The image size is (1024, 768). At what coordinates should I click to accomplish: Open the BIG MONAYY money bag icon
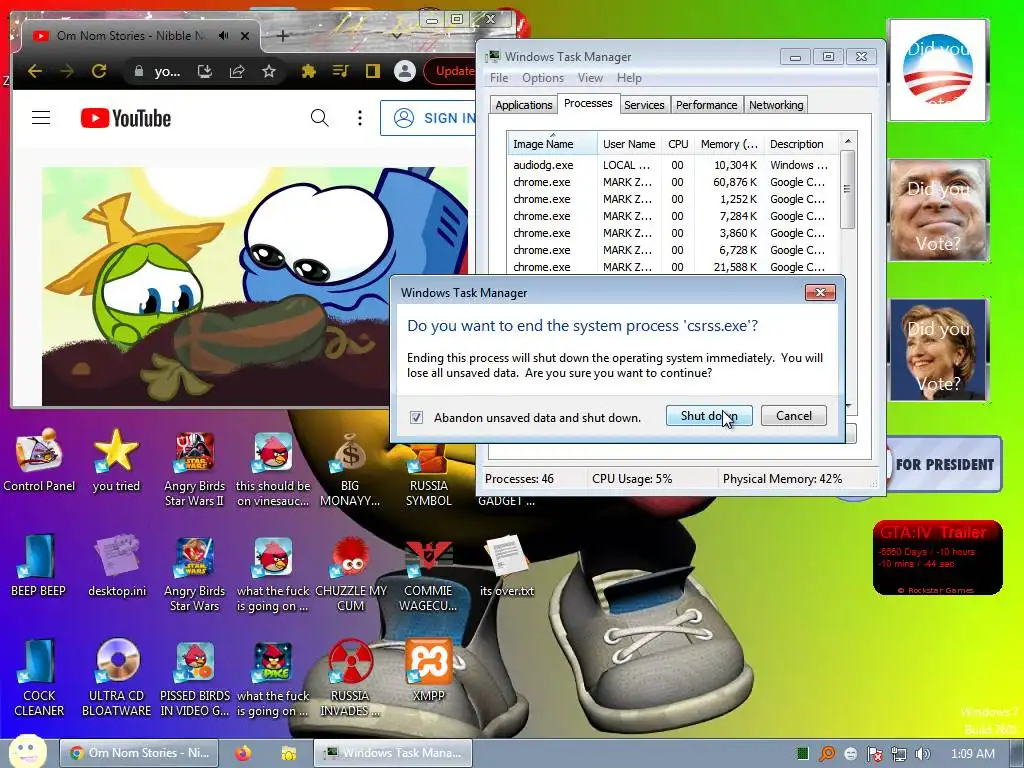click(x=350, y=467)
